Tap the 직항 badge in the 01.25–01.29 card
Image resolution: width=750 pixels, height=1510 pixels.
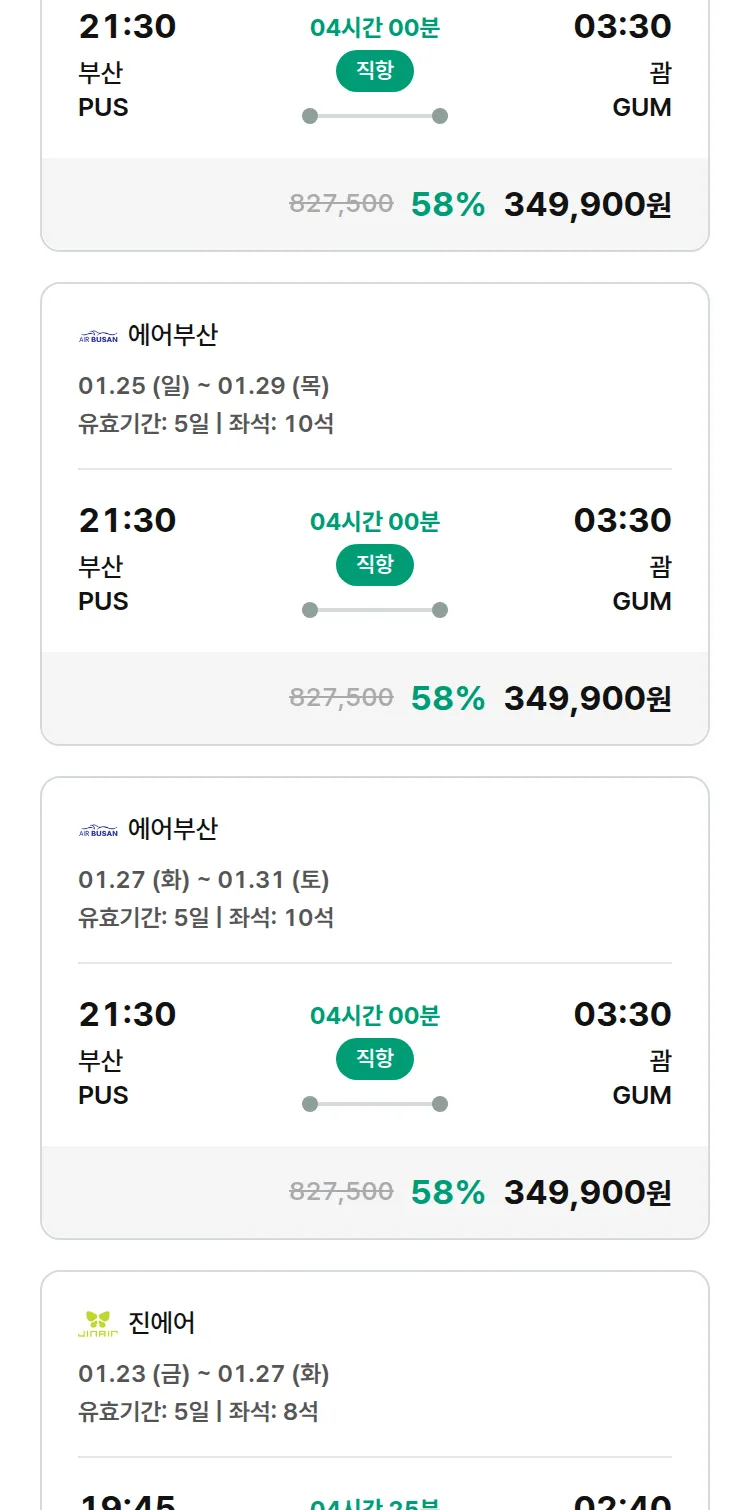click(x=375, y=567)
